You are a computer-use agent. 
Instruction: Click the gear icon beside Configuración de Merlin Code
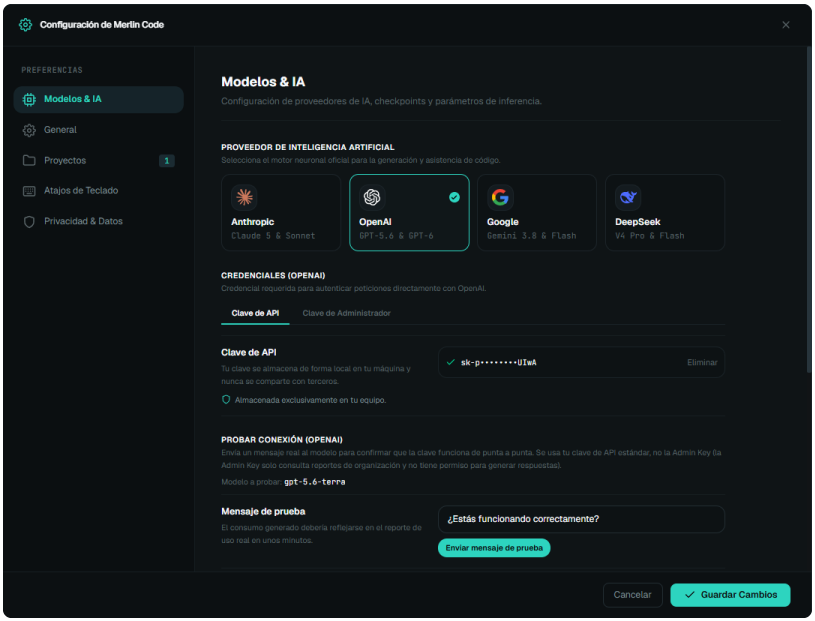[x=25, y=24]
